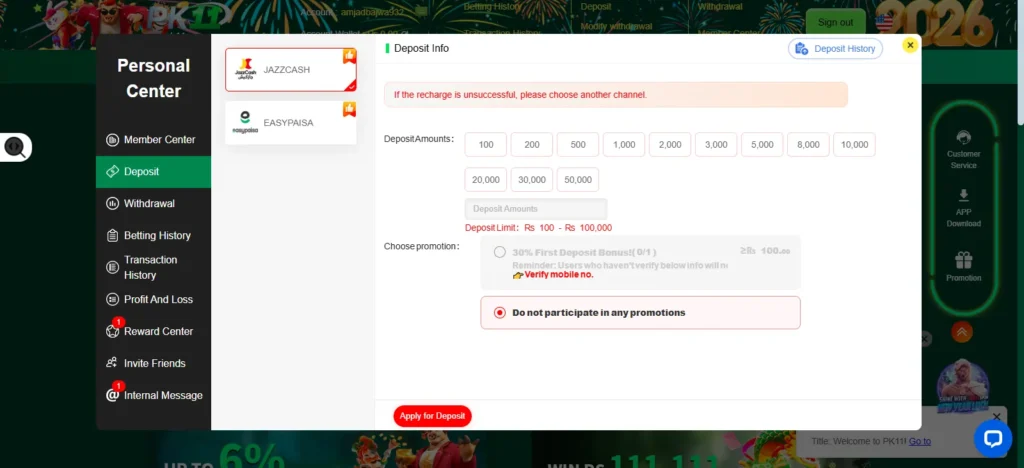This screenshot has height=468, width=1024.
Task: Click the Transaction History list icon
Action: [112, 267]
